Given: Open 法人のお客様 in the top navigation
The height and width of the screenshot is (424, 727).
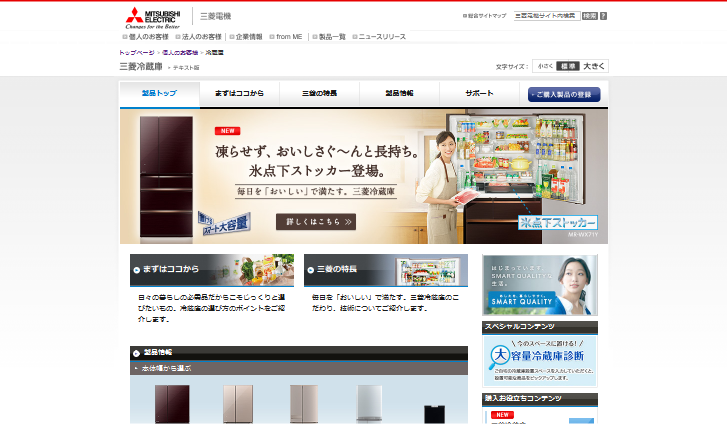Looking at the screenshot, I should point(198,37).
